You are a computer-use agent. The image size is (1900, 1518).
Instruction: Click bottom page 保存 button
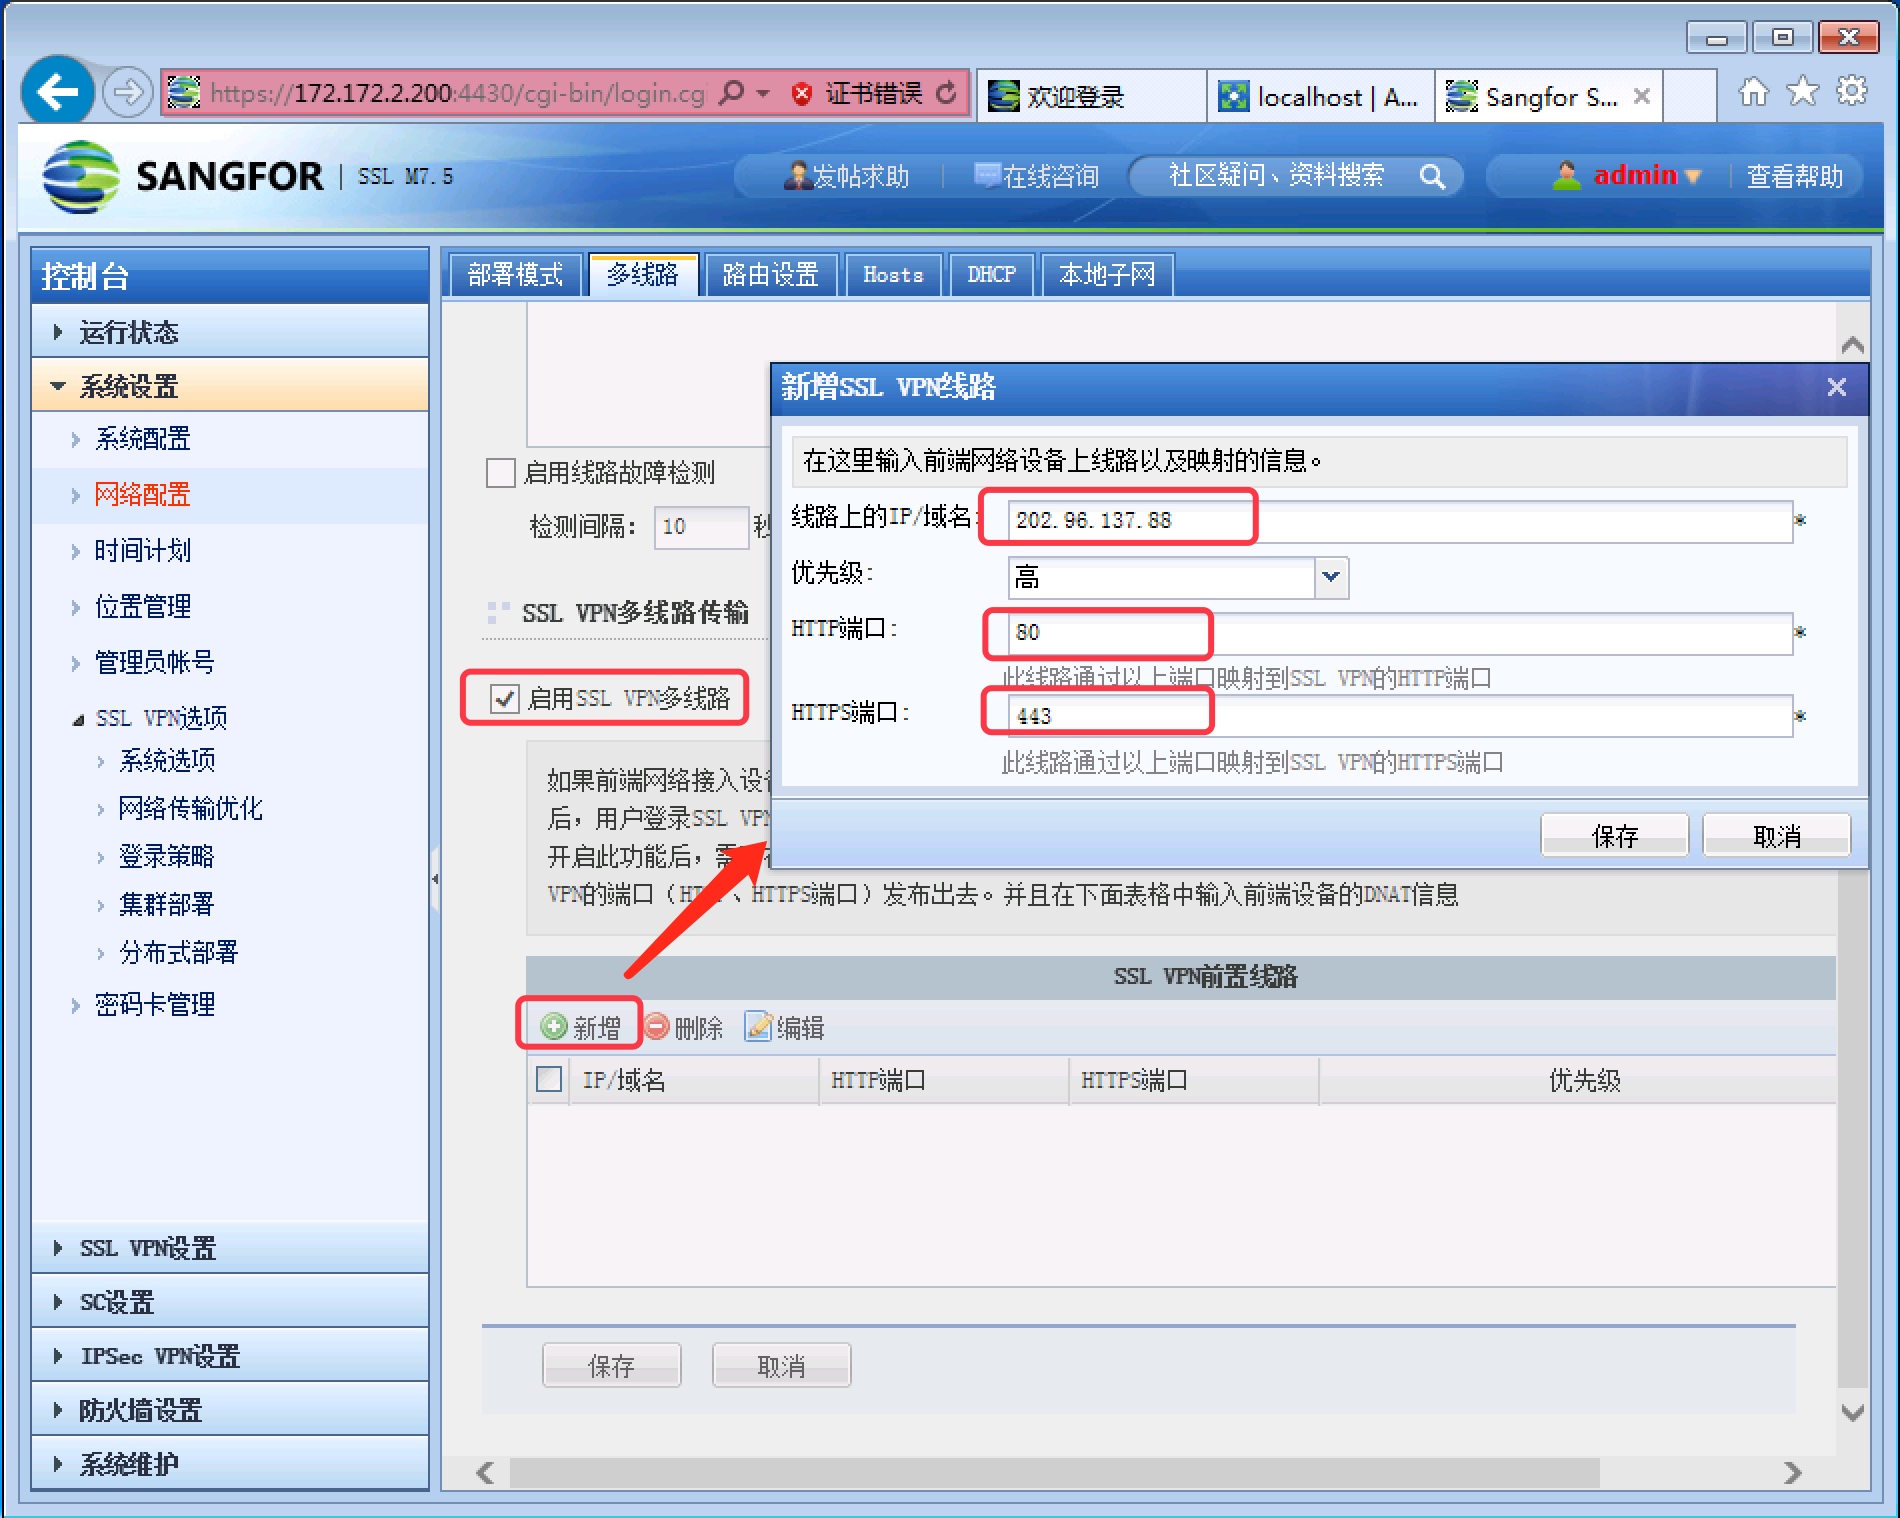611,1365
